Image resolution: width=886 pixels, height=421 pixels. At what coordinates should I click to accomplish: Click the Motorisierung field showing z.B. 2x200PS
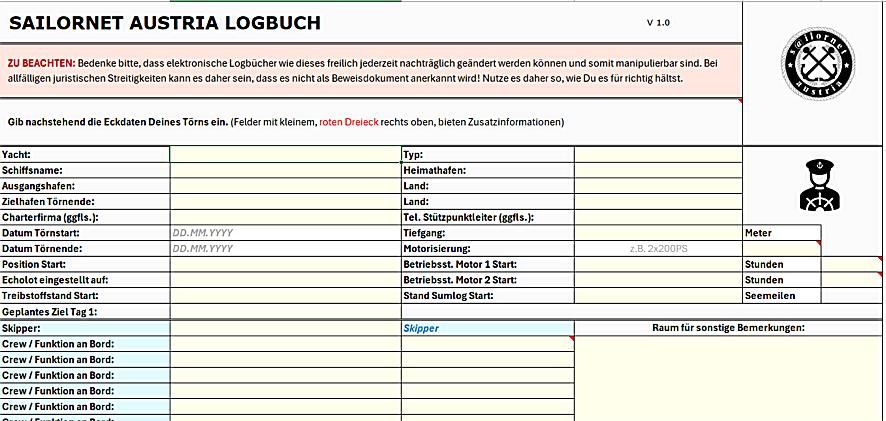click(657, 248)
